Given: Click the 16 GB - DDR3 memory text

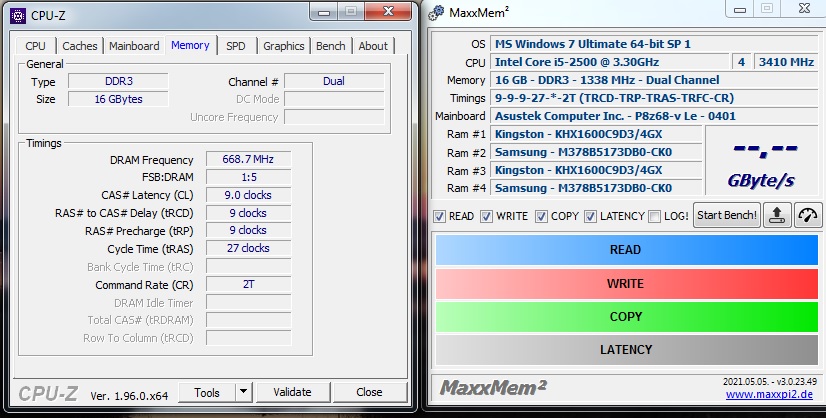Looking at the screenshot, I should point(607,80).
